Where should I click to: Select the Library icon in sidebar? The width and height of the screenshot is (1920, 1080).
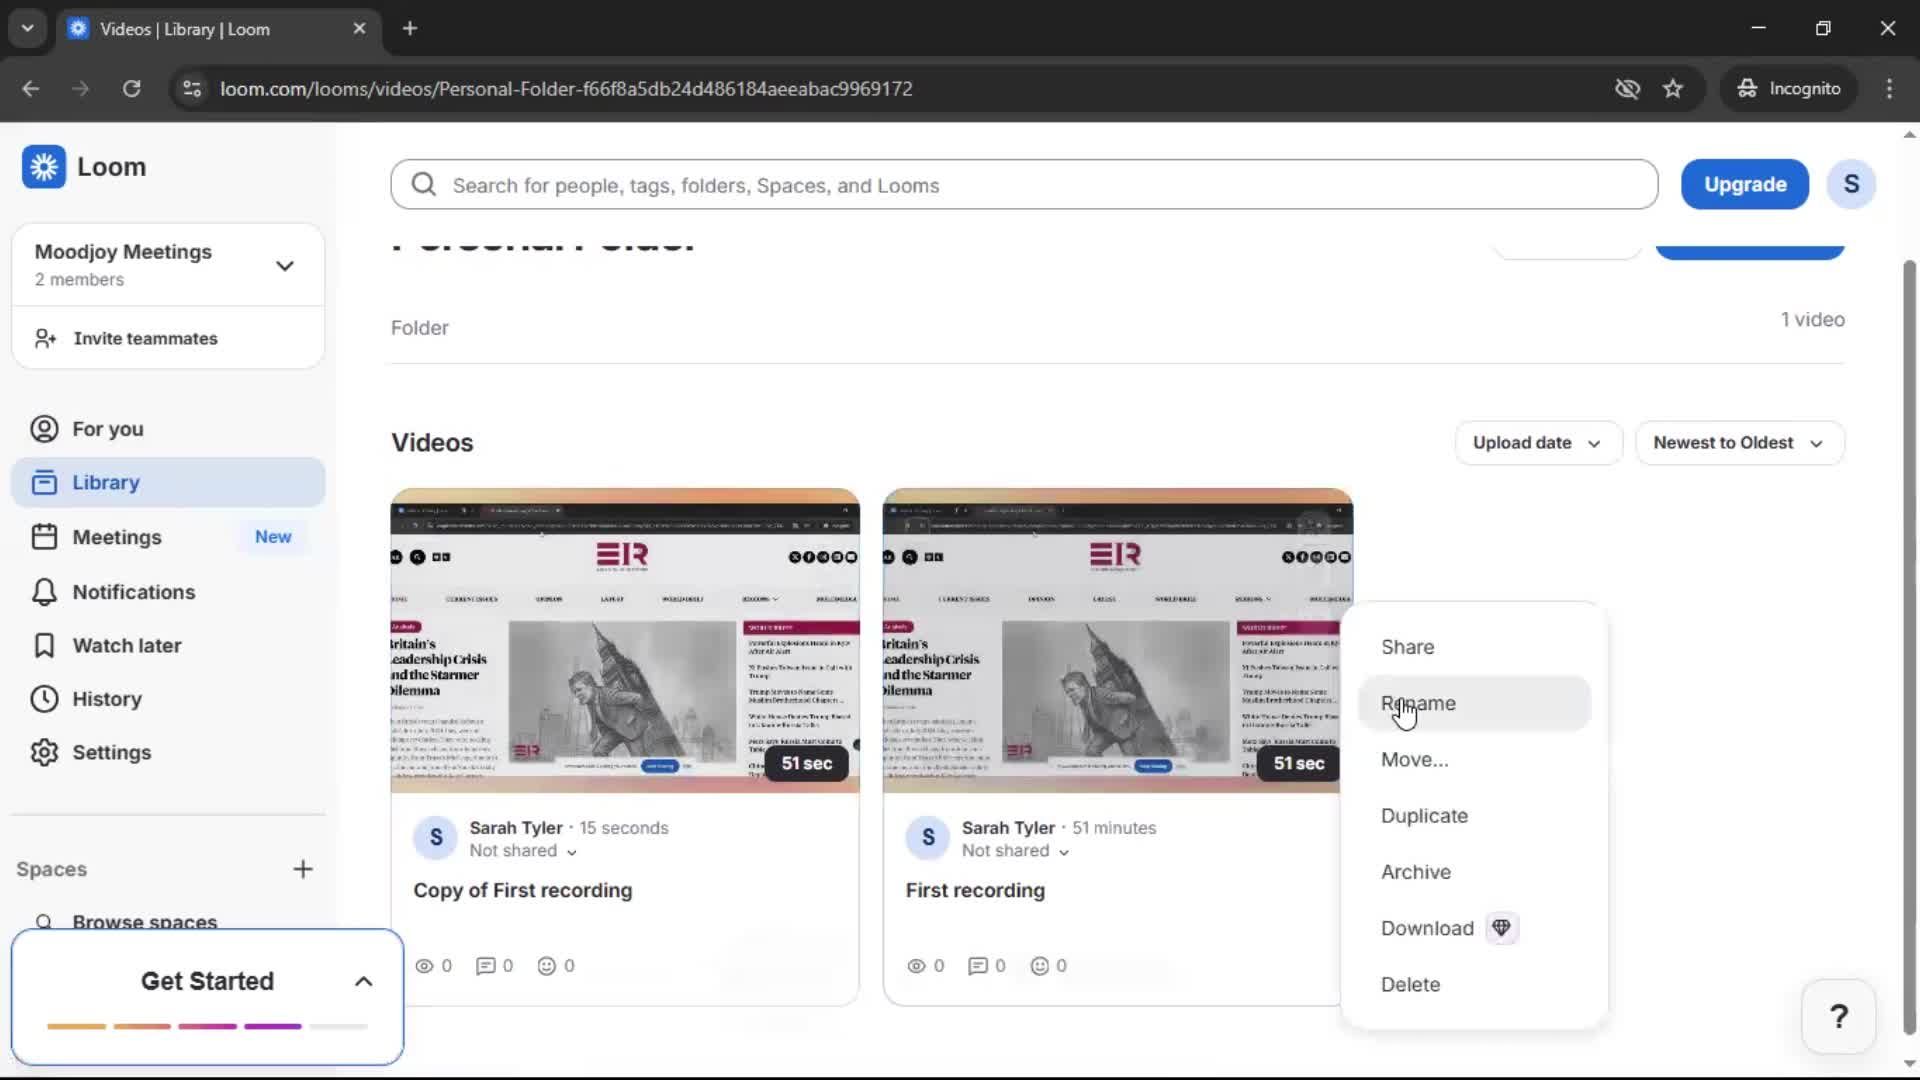(44, 482)
